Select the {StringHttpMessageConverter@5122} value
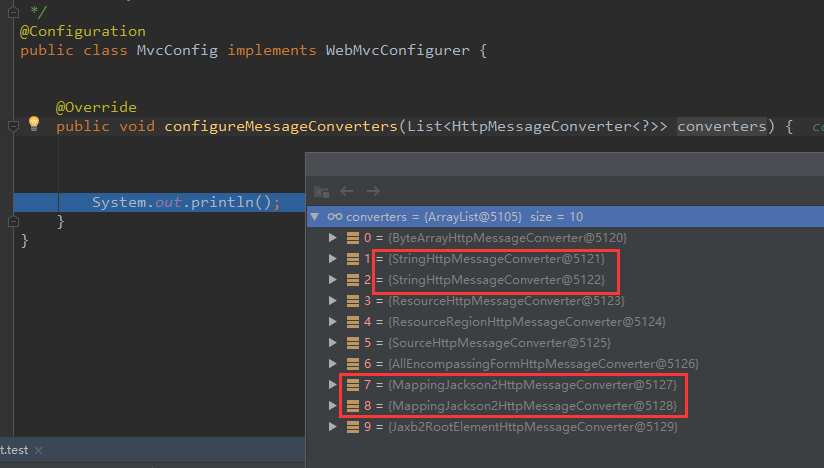 point(496,279)
